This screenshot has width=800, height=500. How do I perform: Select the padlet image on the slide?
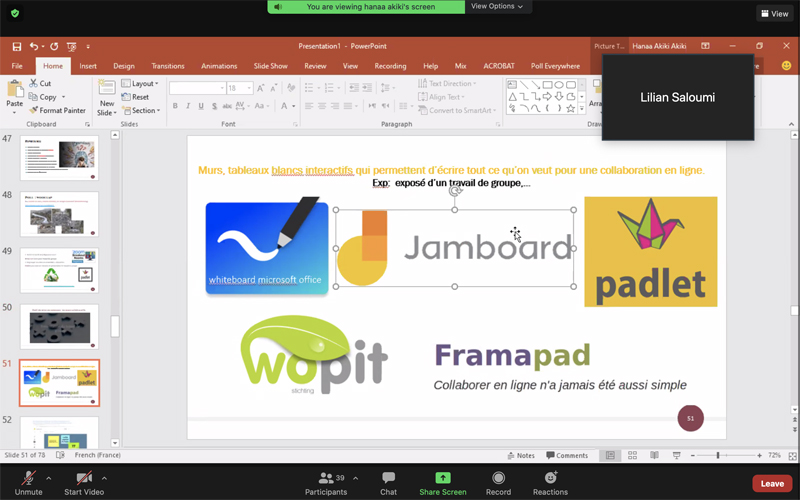pos(651,252)
